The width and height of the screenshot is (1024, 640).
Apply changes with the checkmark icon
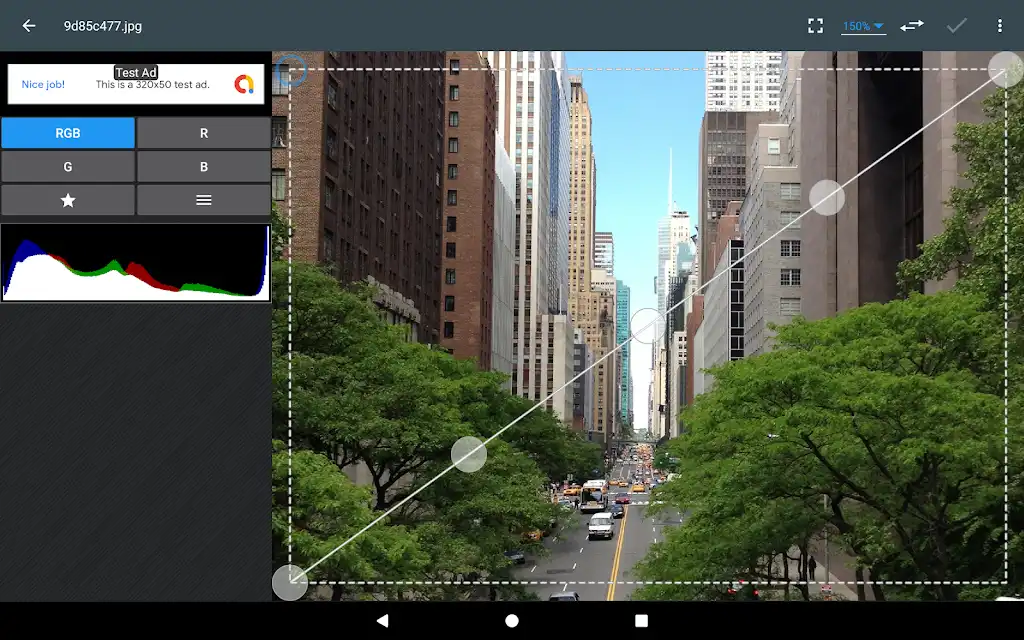pos(957,25)
